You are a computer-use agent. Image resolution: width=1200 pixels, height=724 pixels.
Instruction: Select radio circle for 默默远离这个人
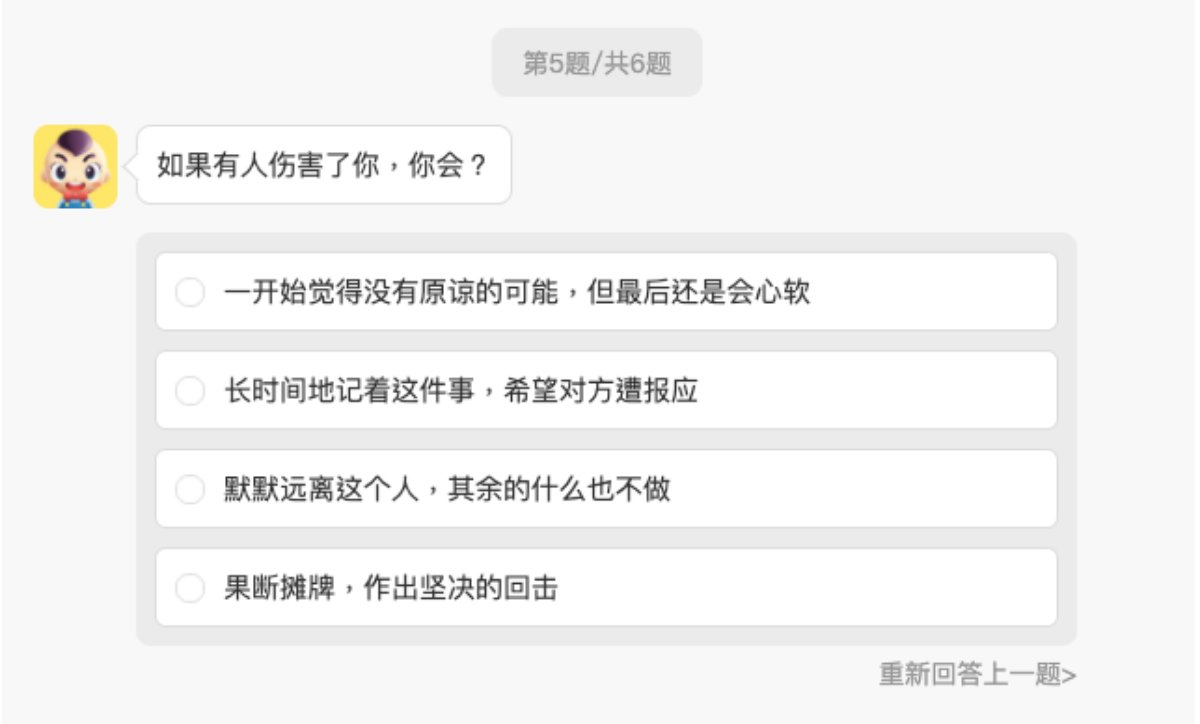pyautogui.click(x=190, y=490)
